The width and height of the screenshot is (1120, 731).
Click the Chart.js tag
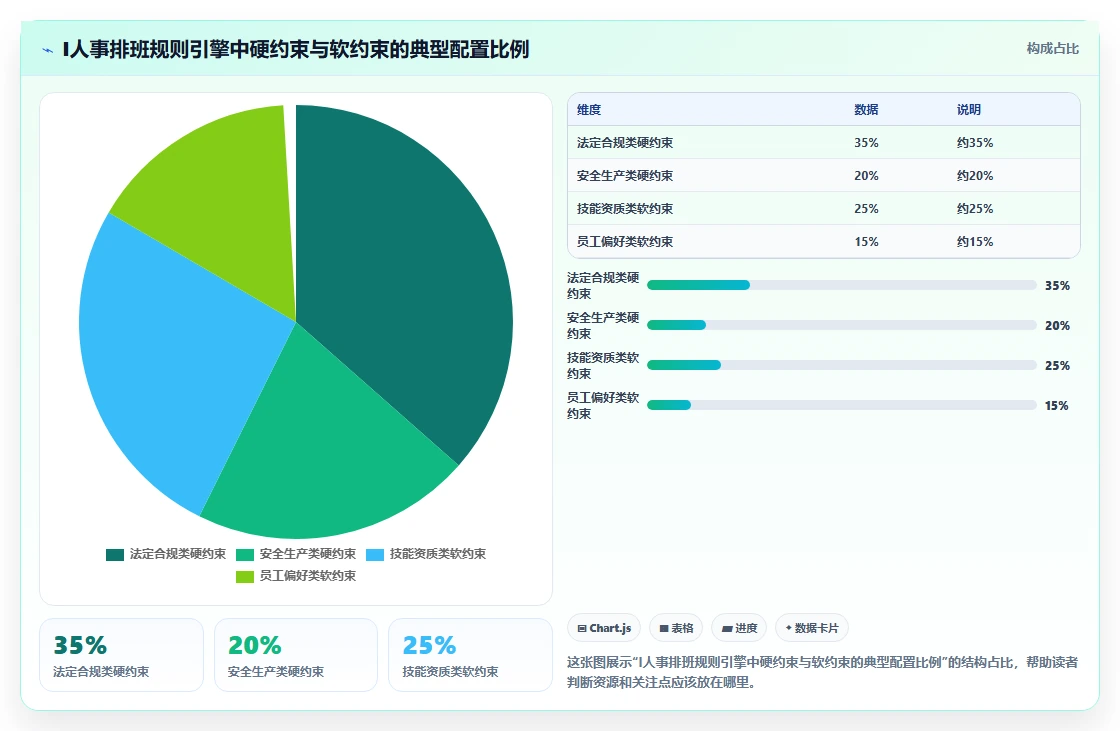pyautogui.click(x=604, y=628)
